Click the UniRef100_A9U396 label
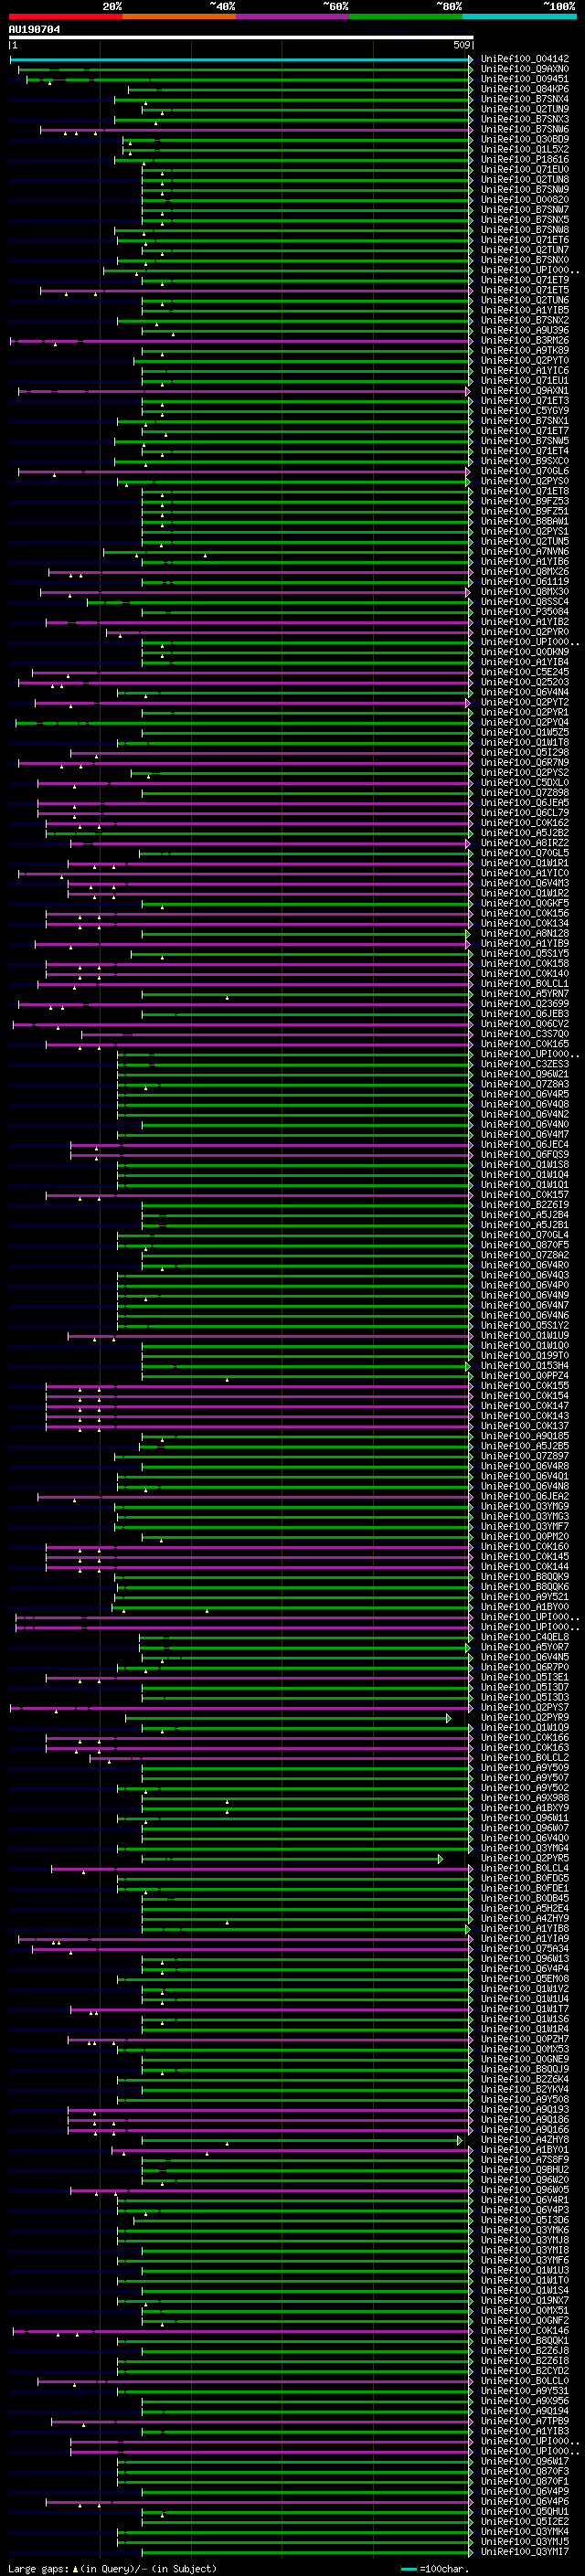Screen dimensions: 585x2576 (525, 330)
